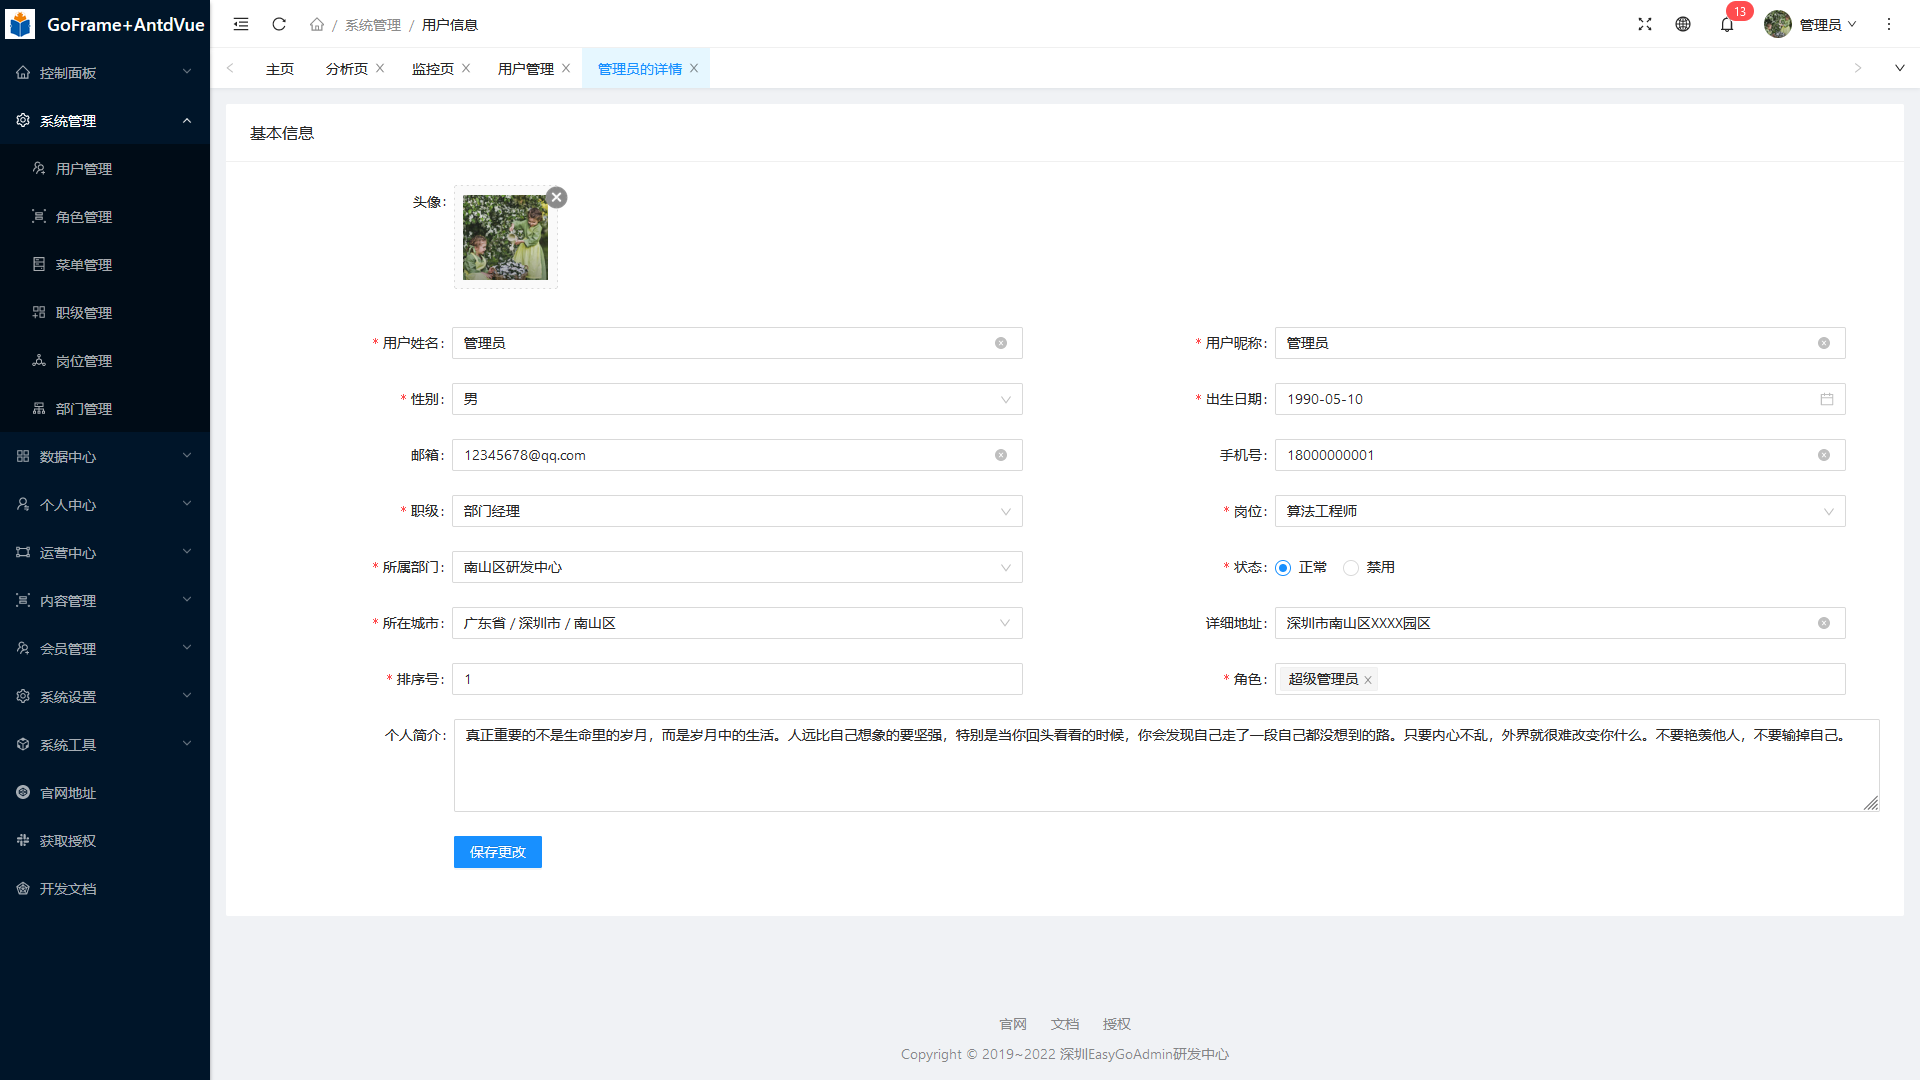Open the notification bell
The width and height of the screenshot is (1920, 1080).
click(x=1727, y=25)
